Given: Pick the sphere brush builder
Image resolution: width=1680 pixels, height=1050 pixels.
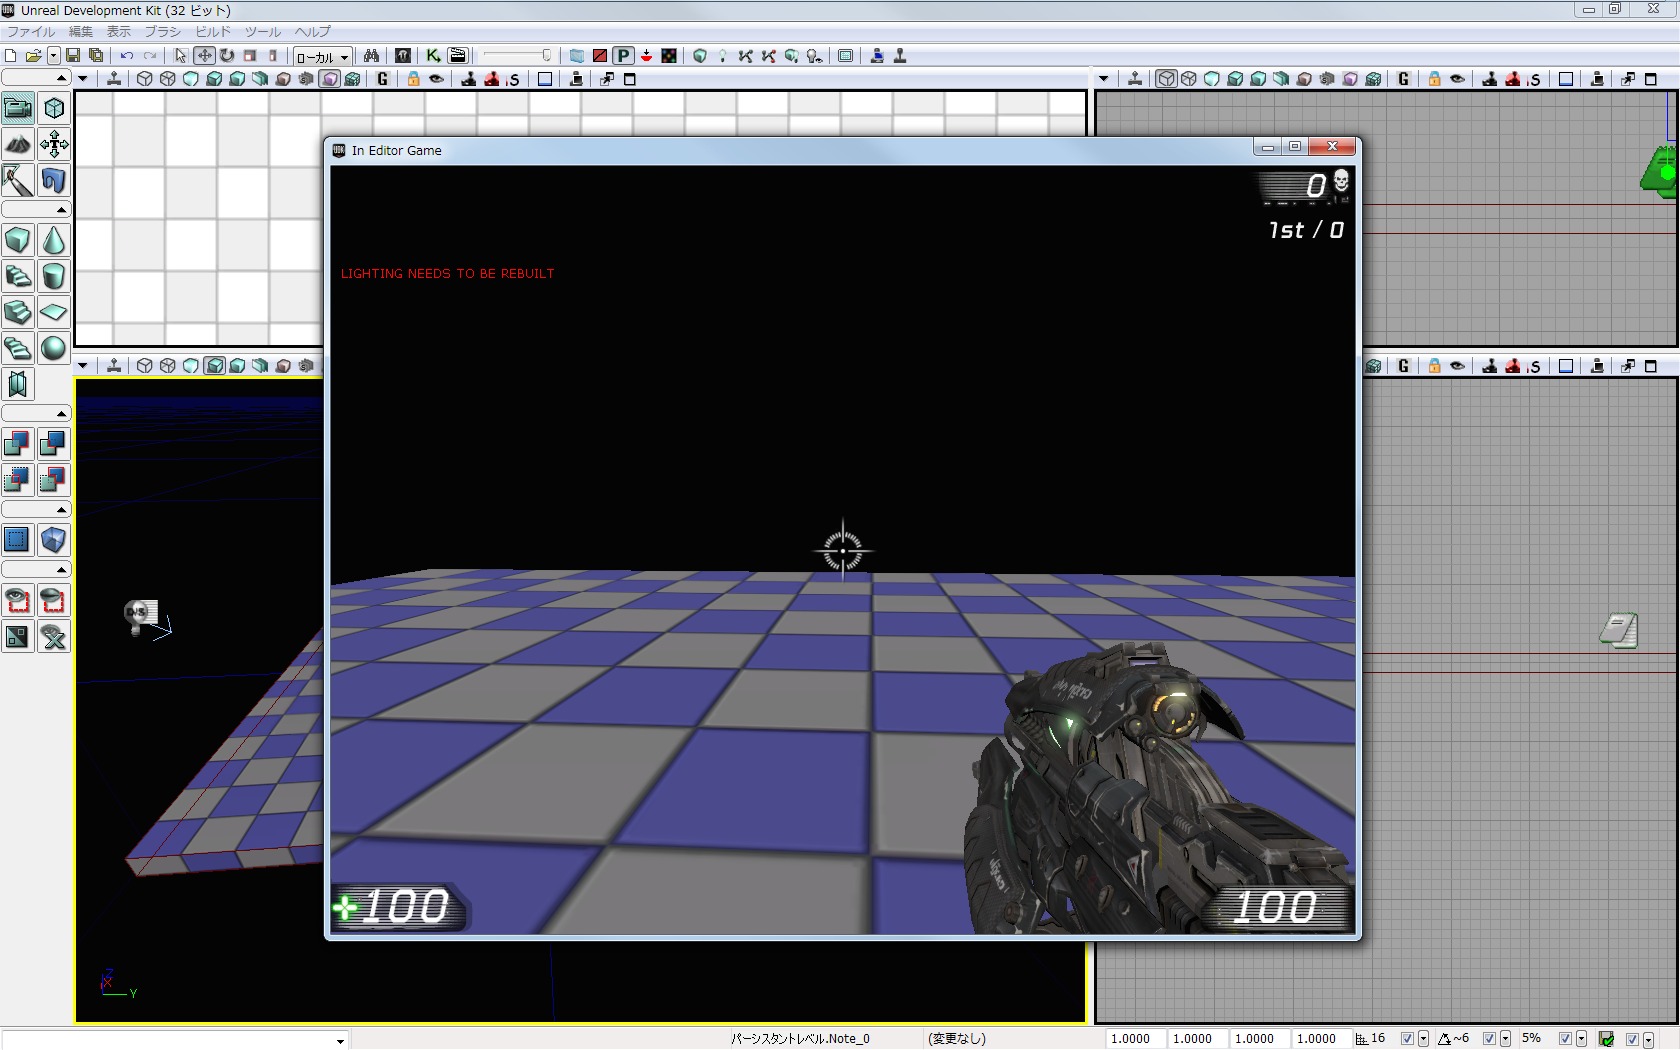Looking at the screenshot, I should click(x=54, y=348).
